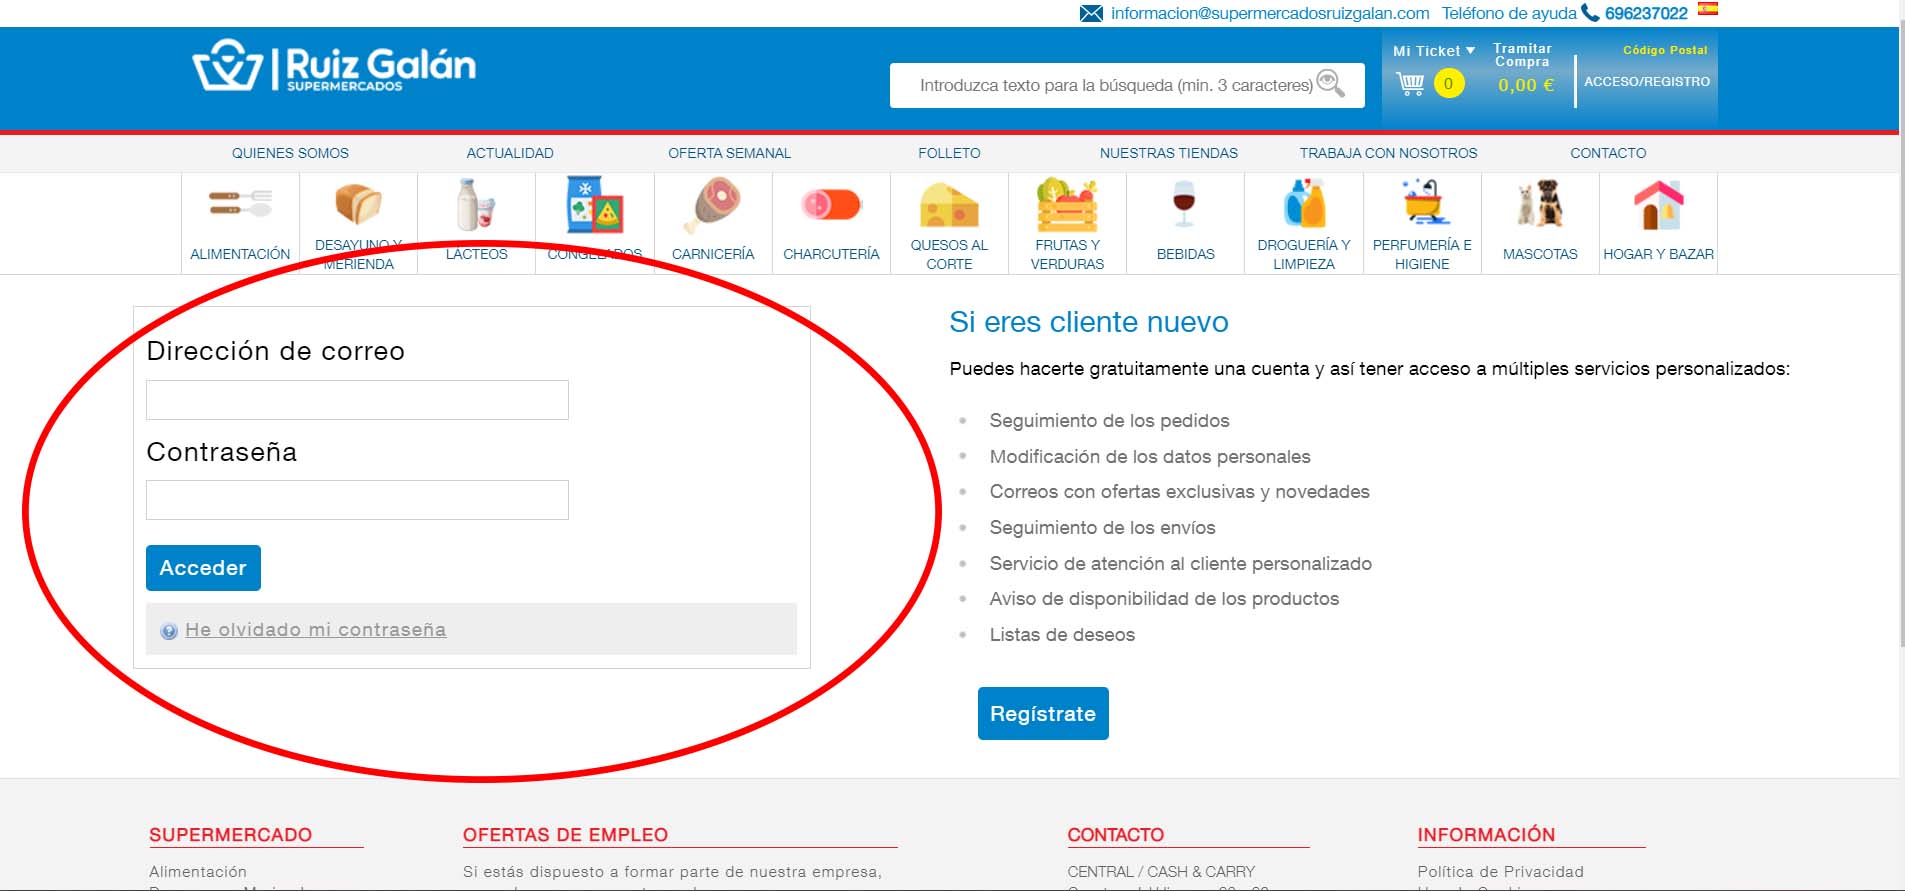Click the Acceder login button
This screenshot has width=1905, height=891.
203,568
